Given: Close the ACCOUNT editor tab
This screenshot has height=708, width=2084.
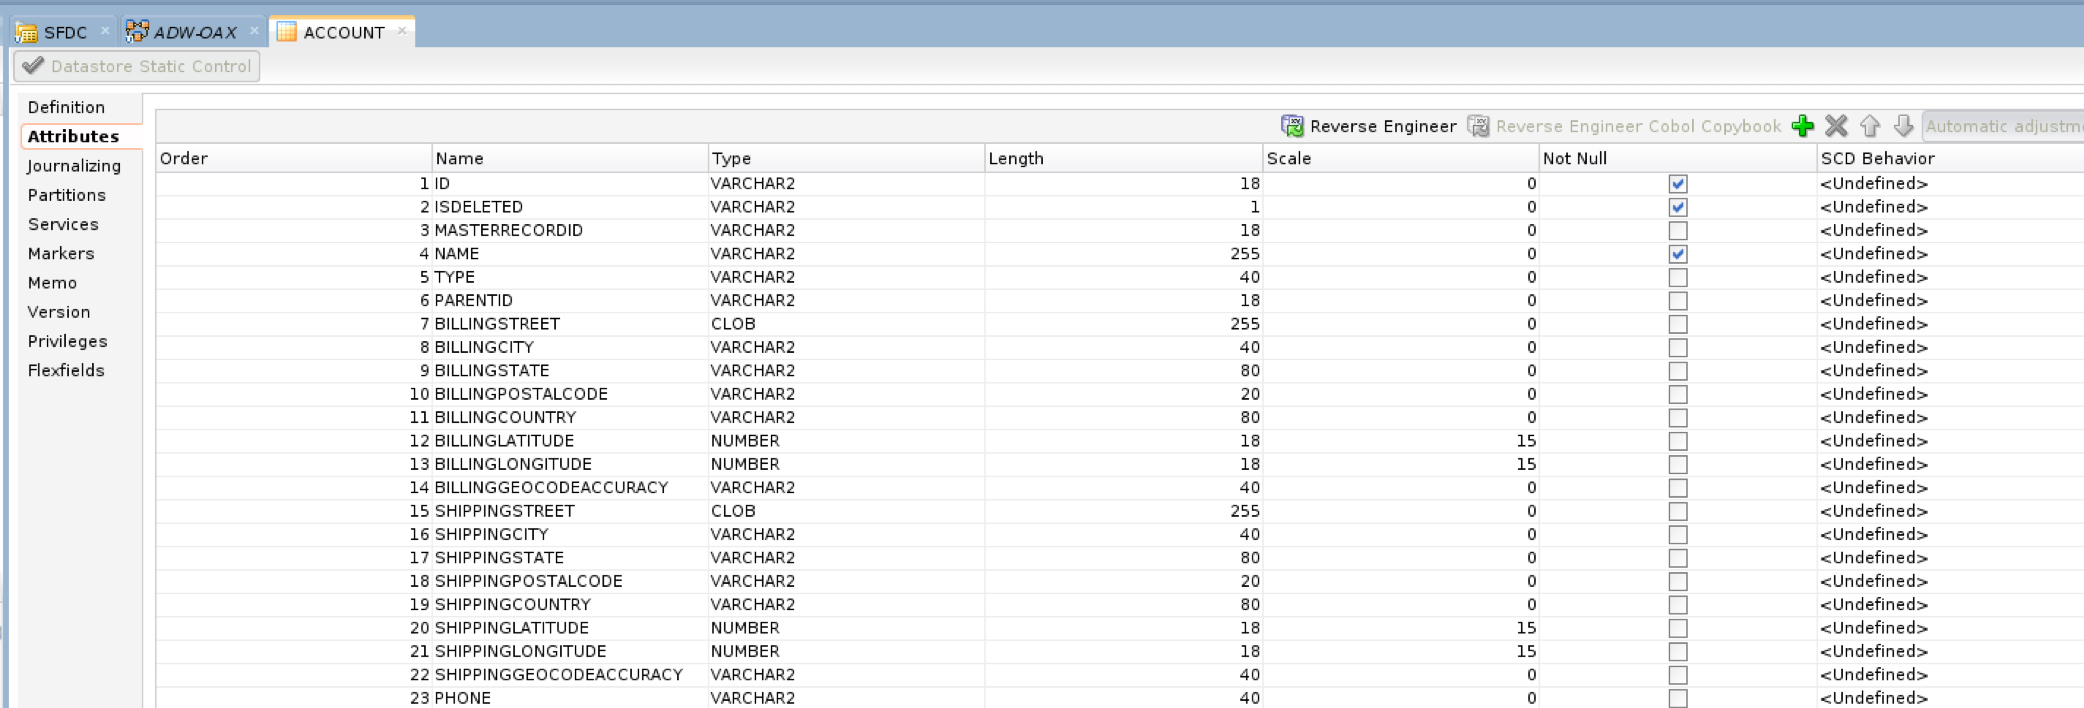Looking at the screenshot, I should point(402,31).
